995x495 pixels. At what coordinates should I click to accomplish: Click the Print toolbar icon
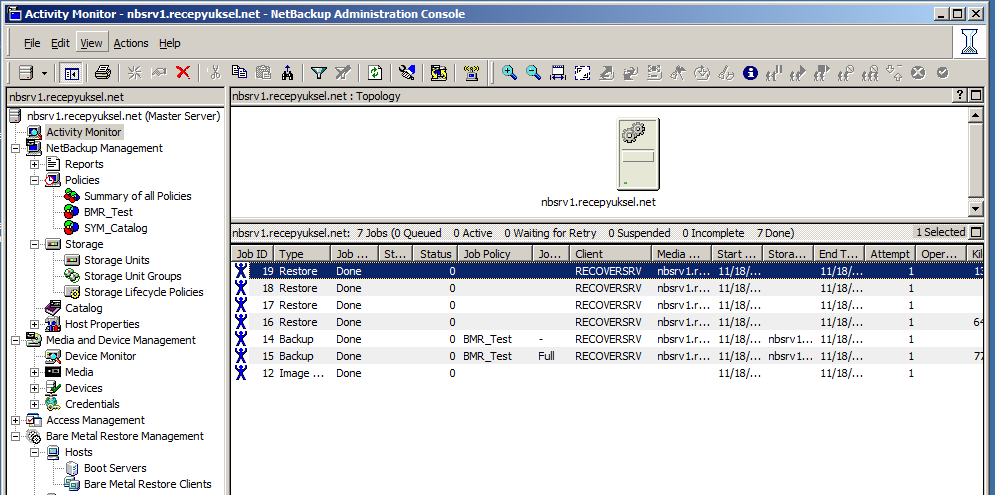pos(103,73)
